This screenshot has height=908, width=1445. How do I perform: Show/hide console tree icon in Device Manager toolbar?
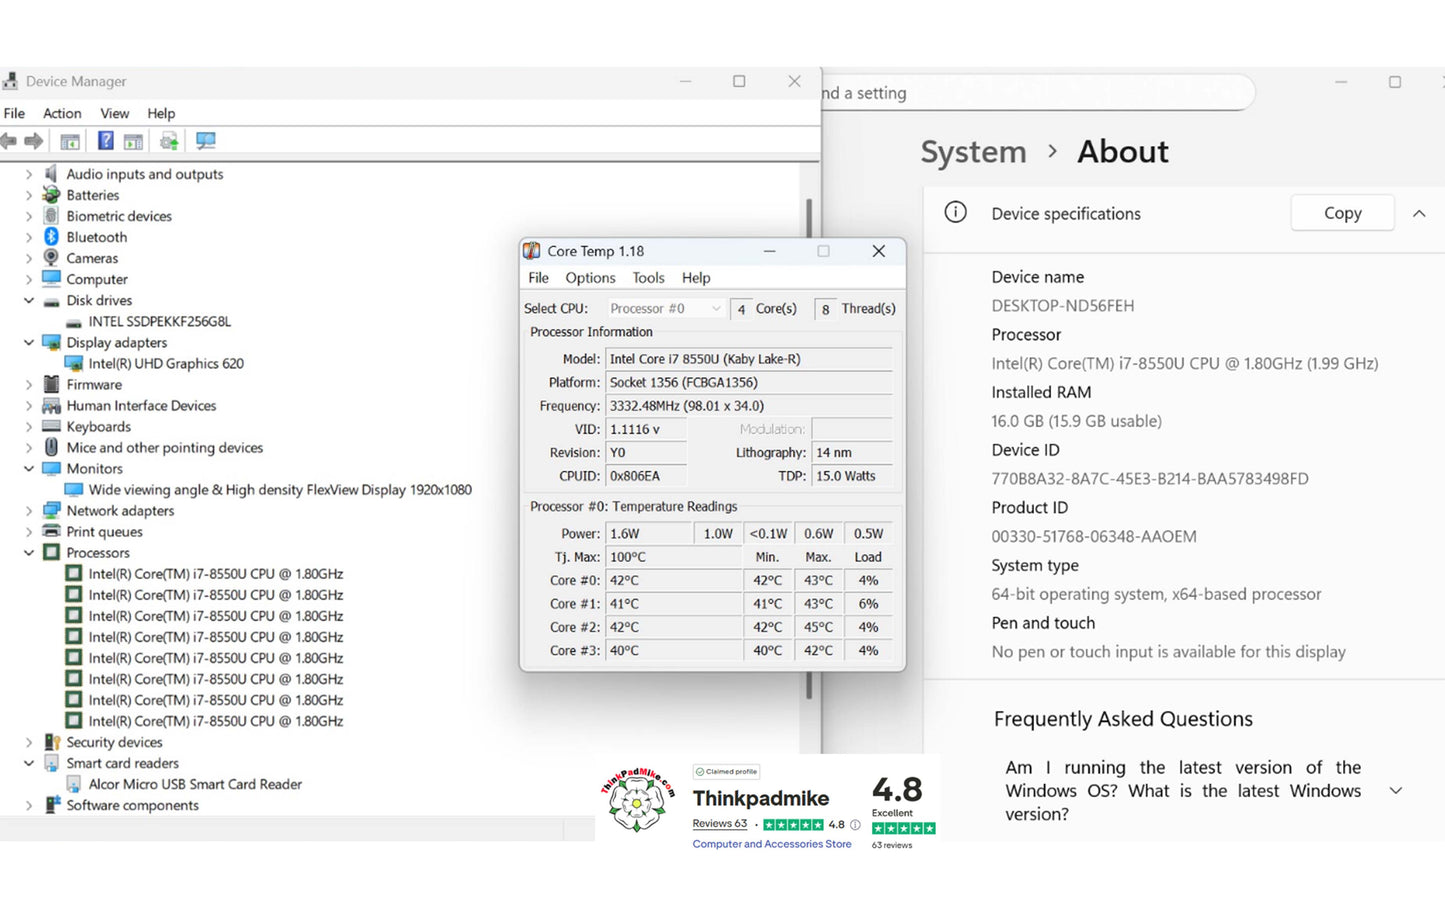click(x=70, y=141)
